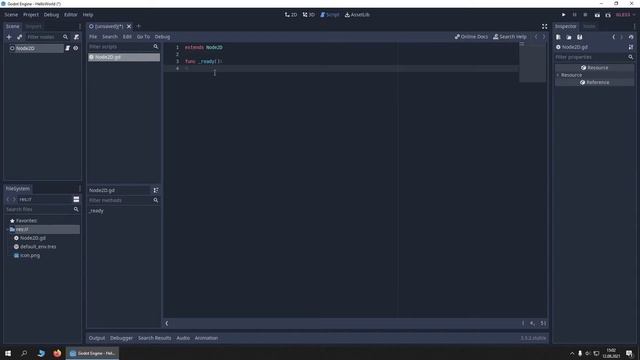Select default_env.tres file

(38, 247)
